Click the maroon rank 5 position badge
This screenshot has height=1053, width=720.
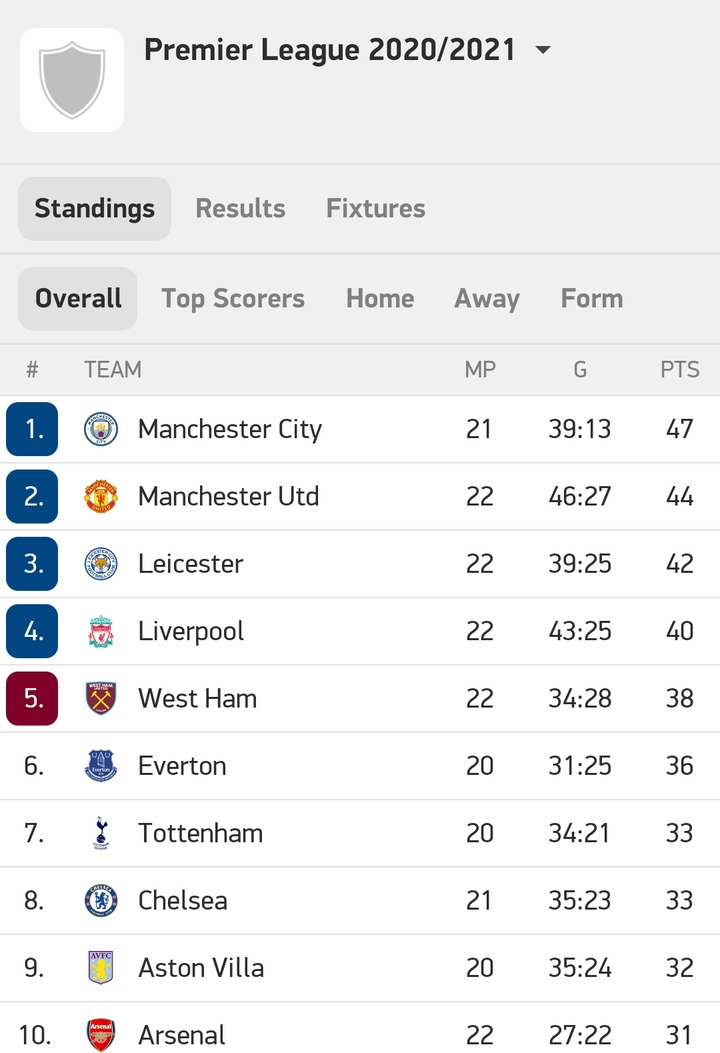(x=32, y=698)
